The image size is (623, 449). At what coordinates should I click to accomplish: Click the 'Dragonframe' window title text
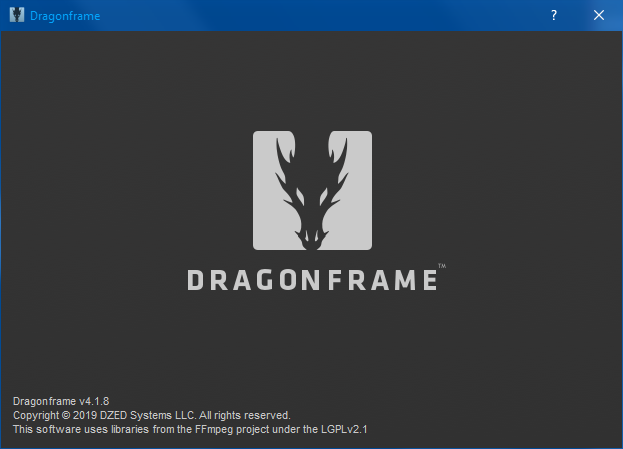coord(65,16)
